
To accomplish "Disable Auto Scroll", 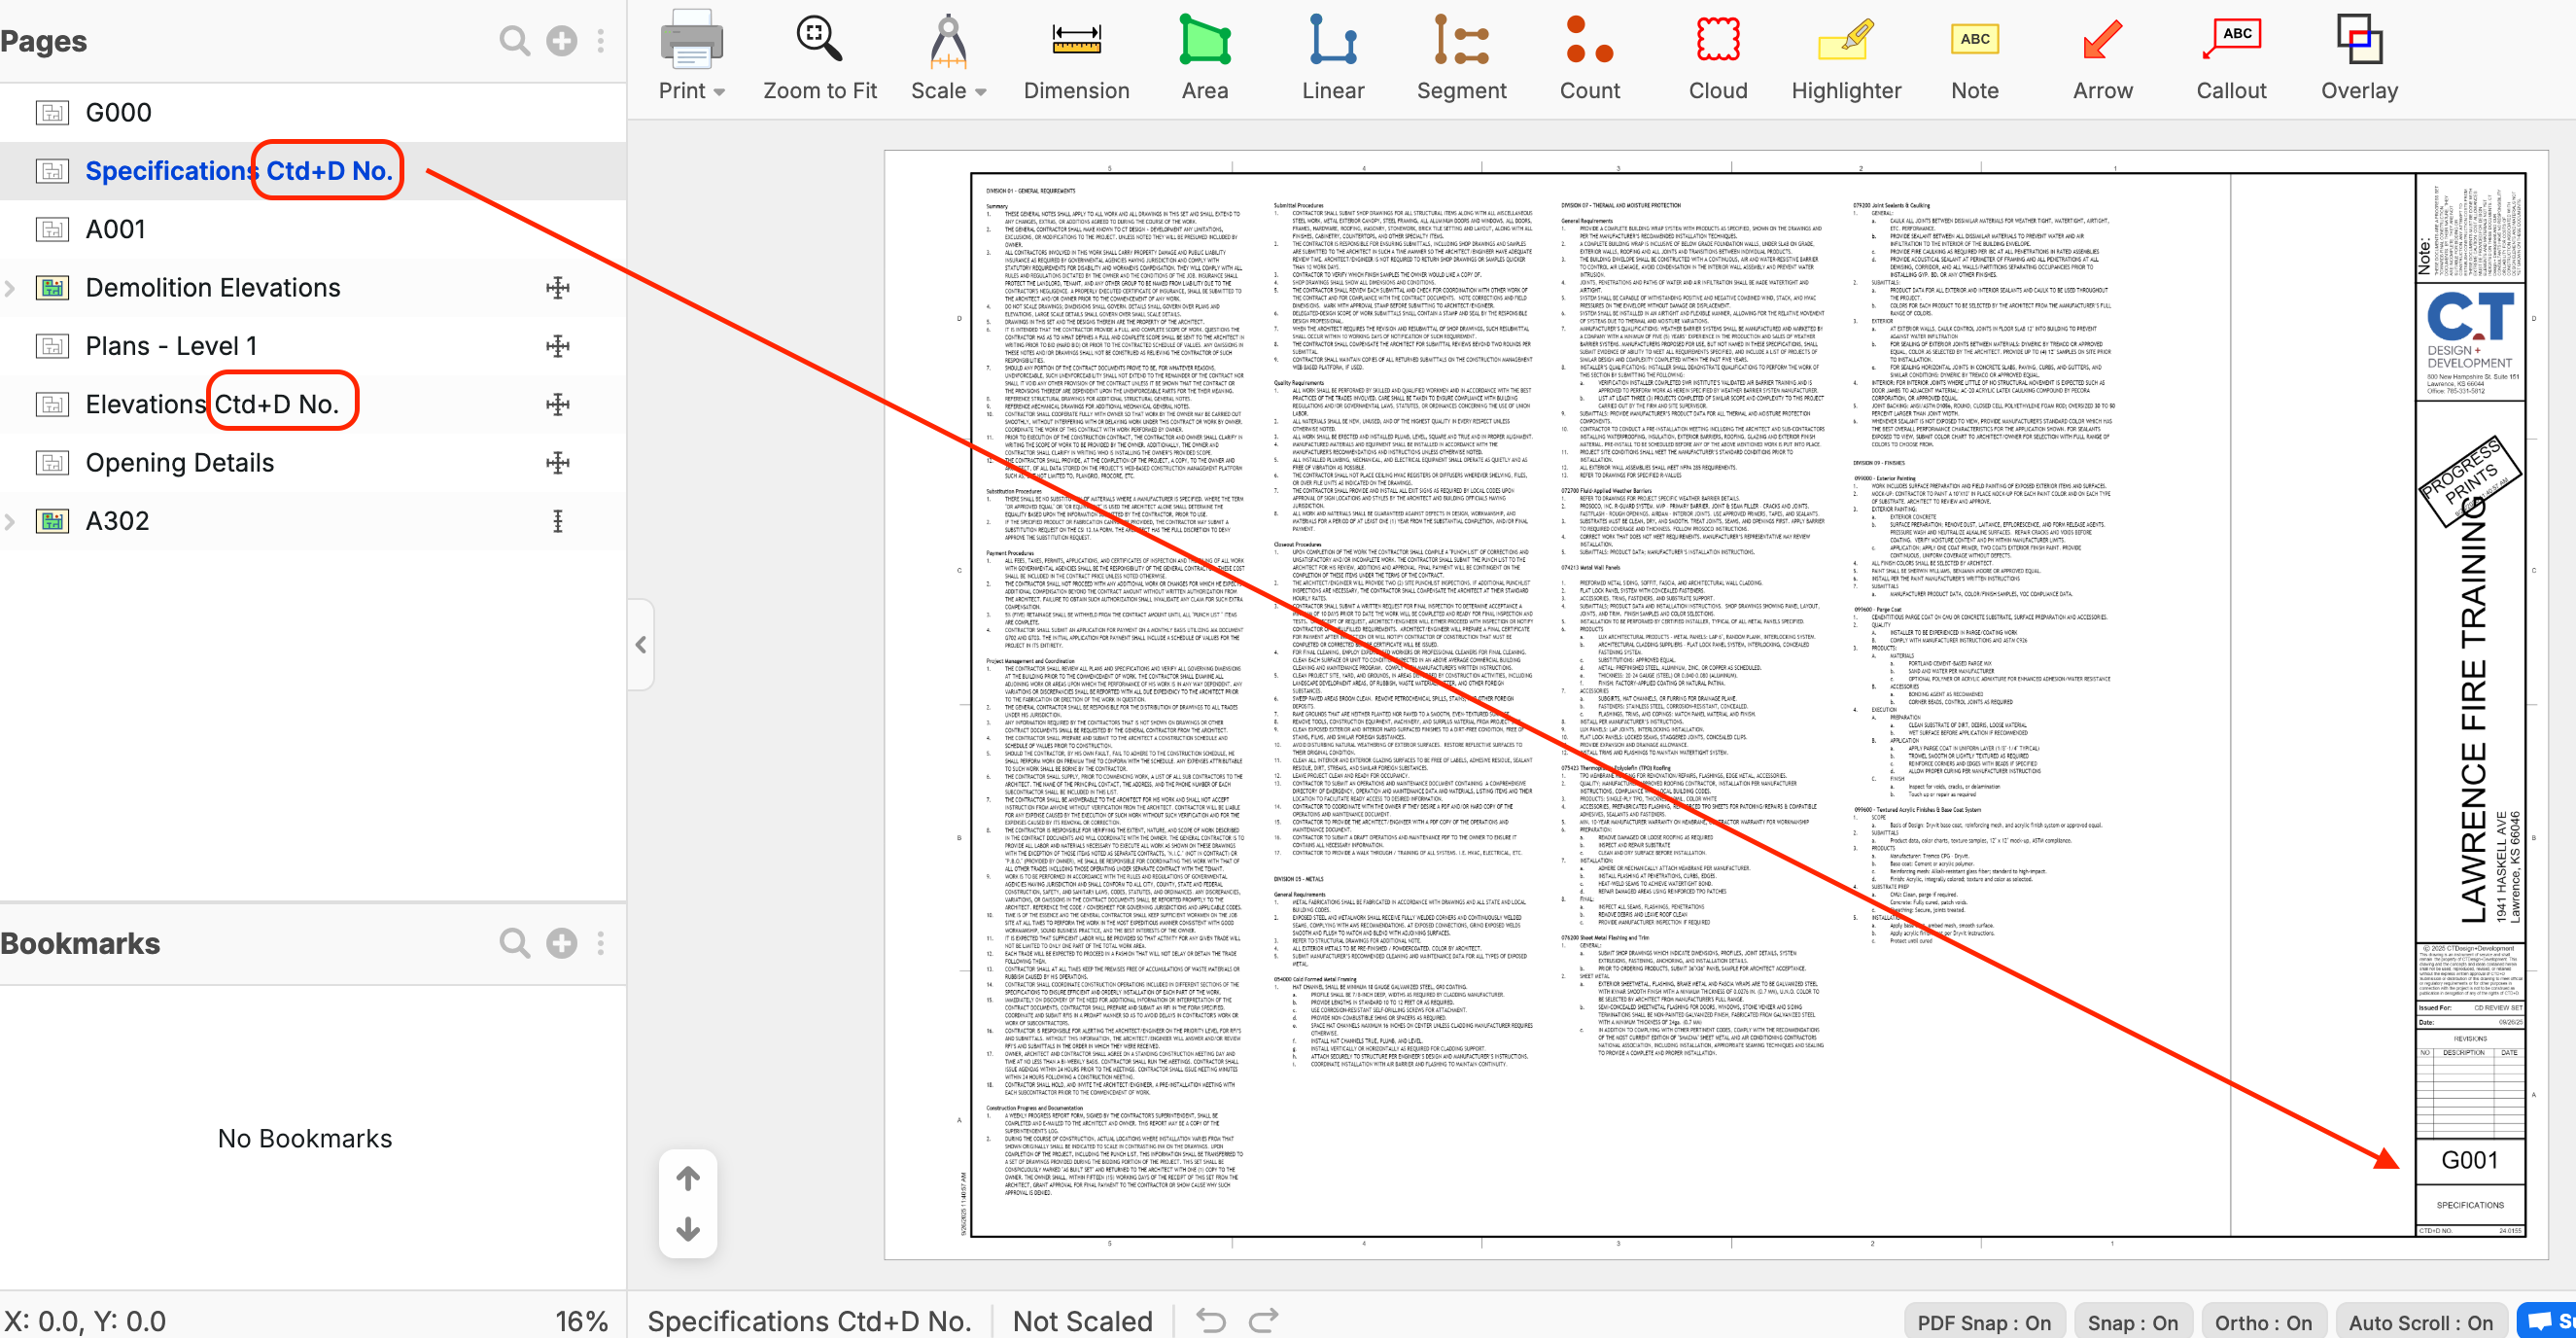I will coord(2420,1322).
